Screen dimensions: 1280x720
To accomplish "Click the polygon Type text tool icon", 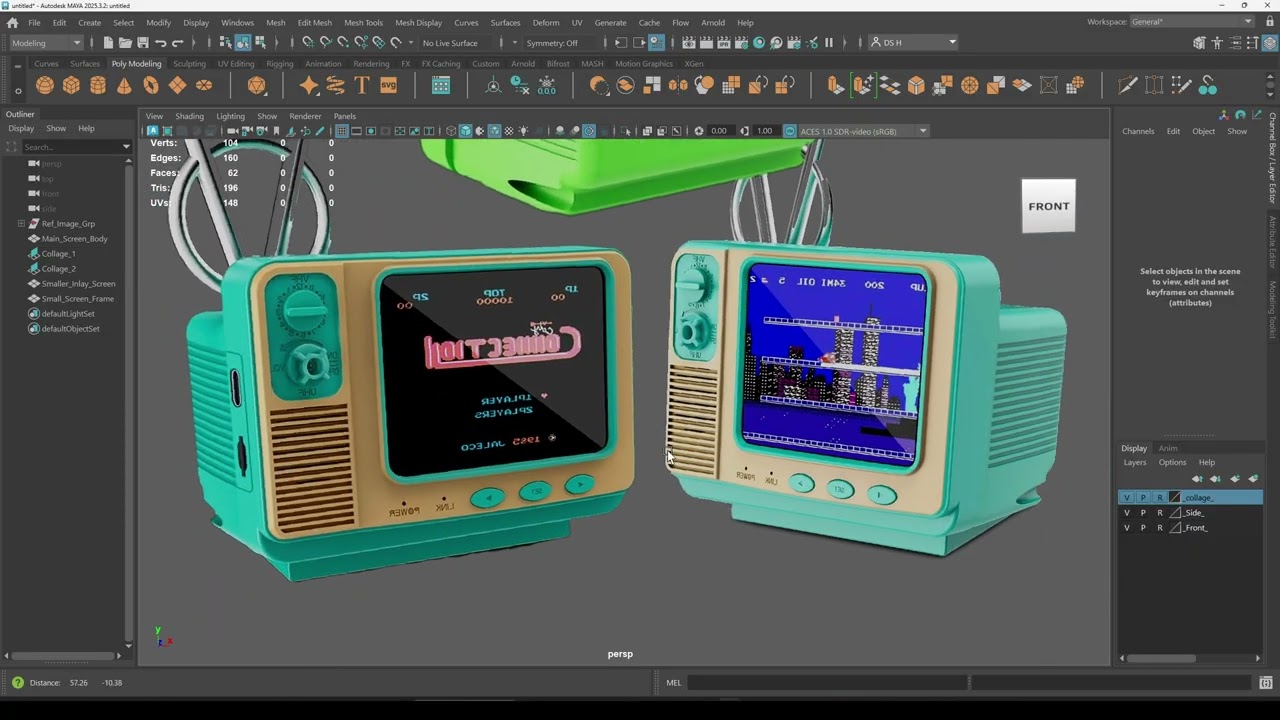I will click(x=362, y=86).
